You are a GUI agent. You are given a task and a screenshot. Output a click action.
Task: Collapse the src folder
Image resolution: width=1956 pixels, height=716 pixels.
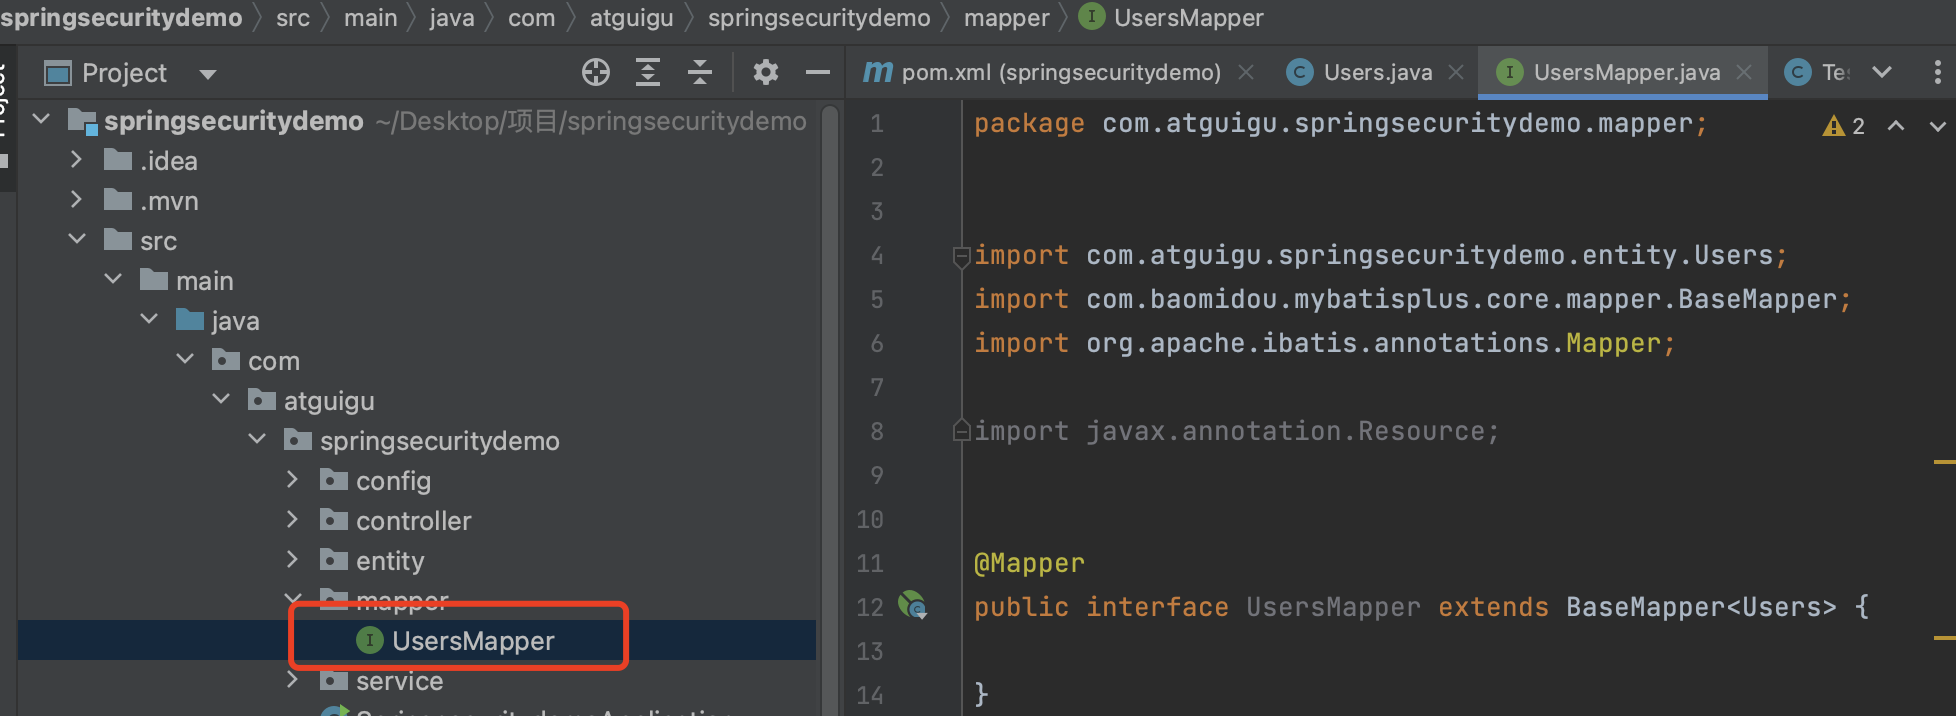tap(77, 240)
